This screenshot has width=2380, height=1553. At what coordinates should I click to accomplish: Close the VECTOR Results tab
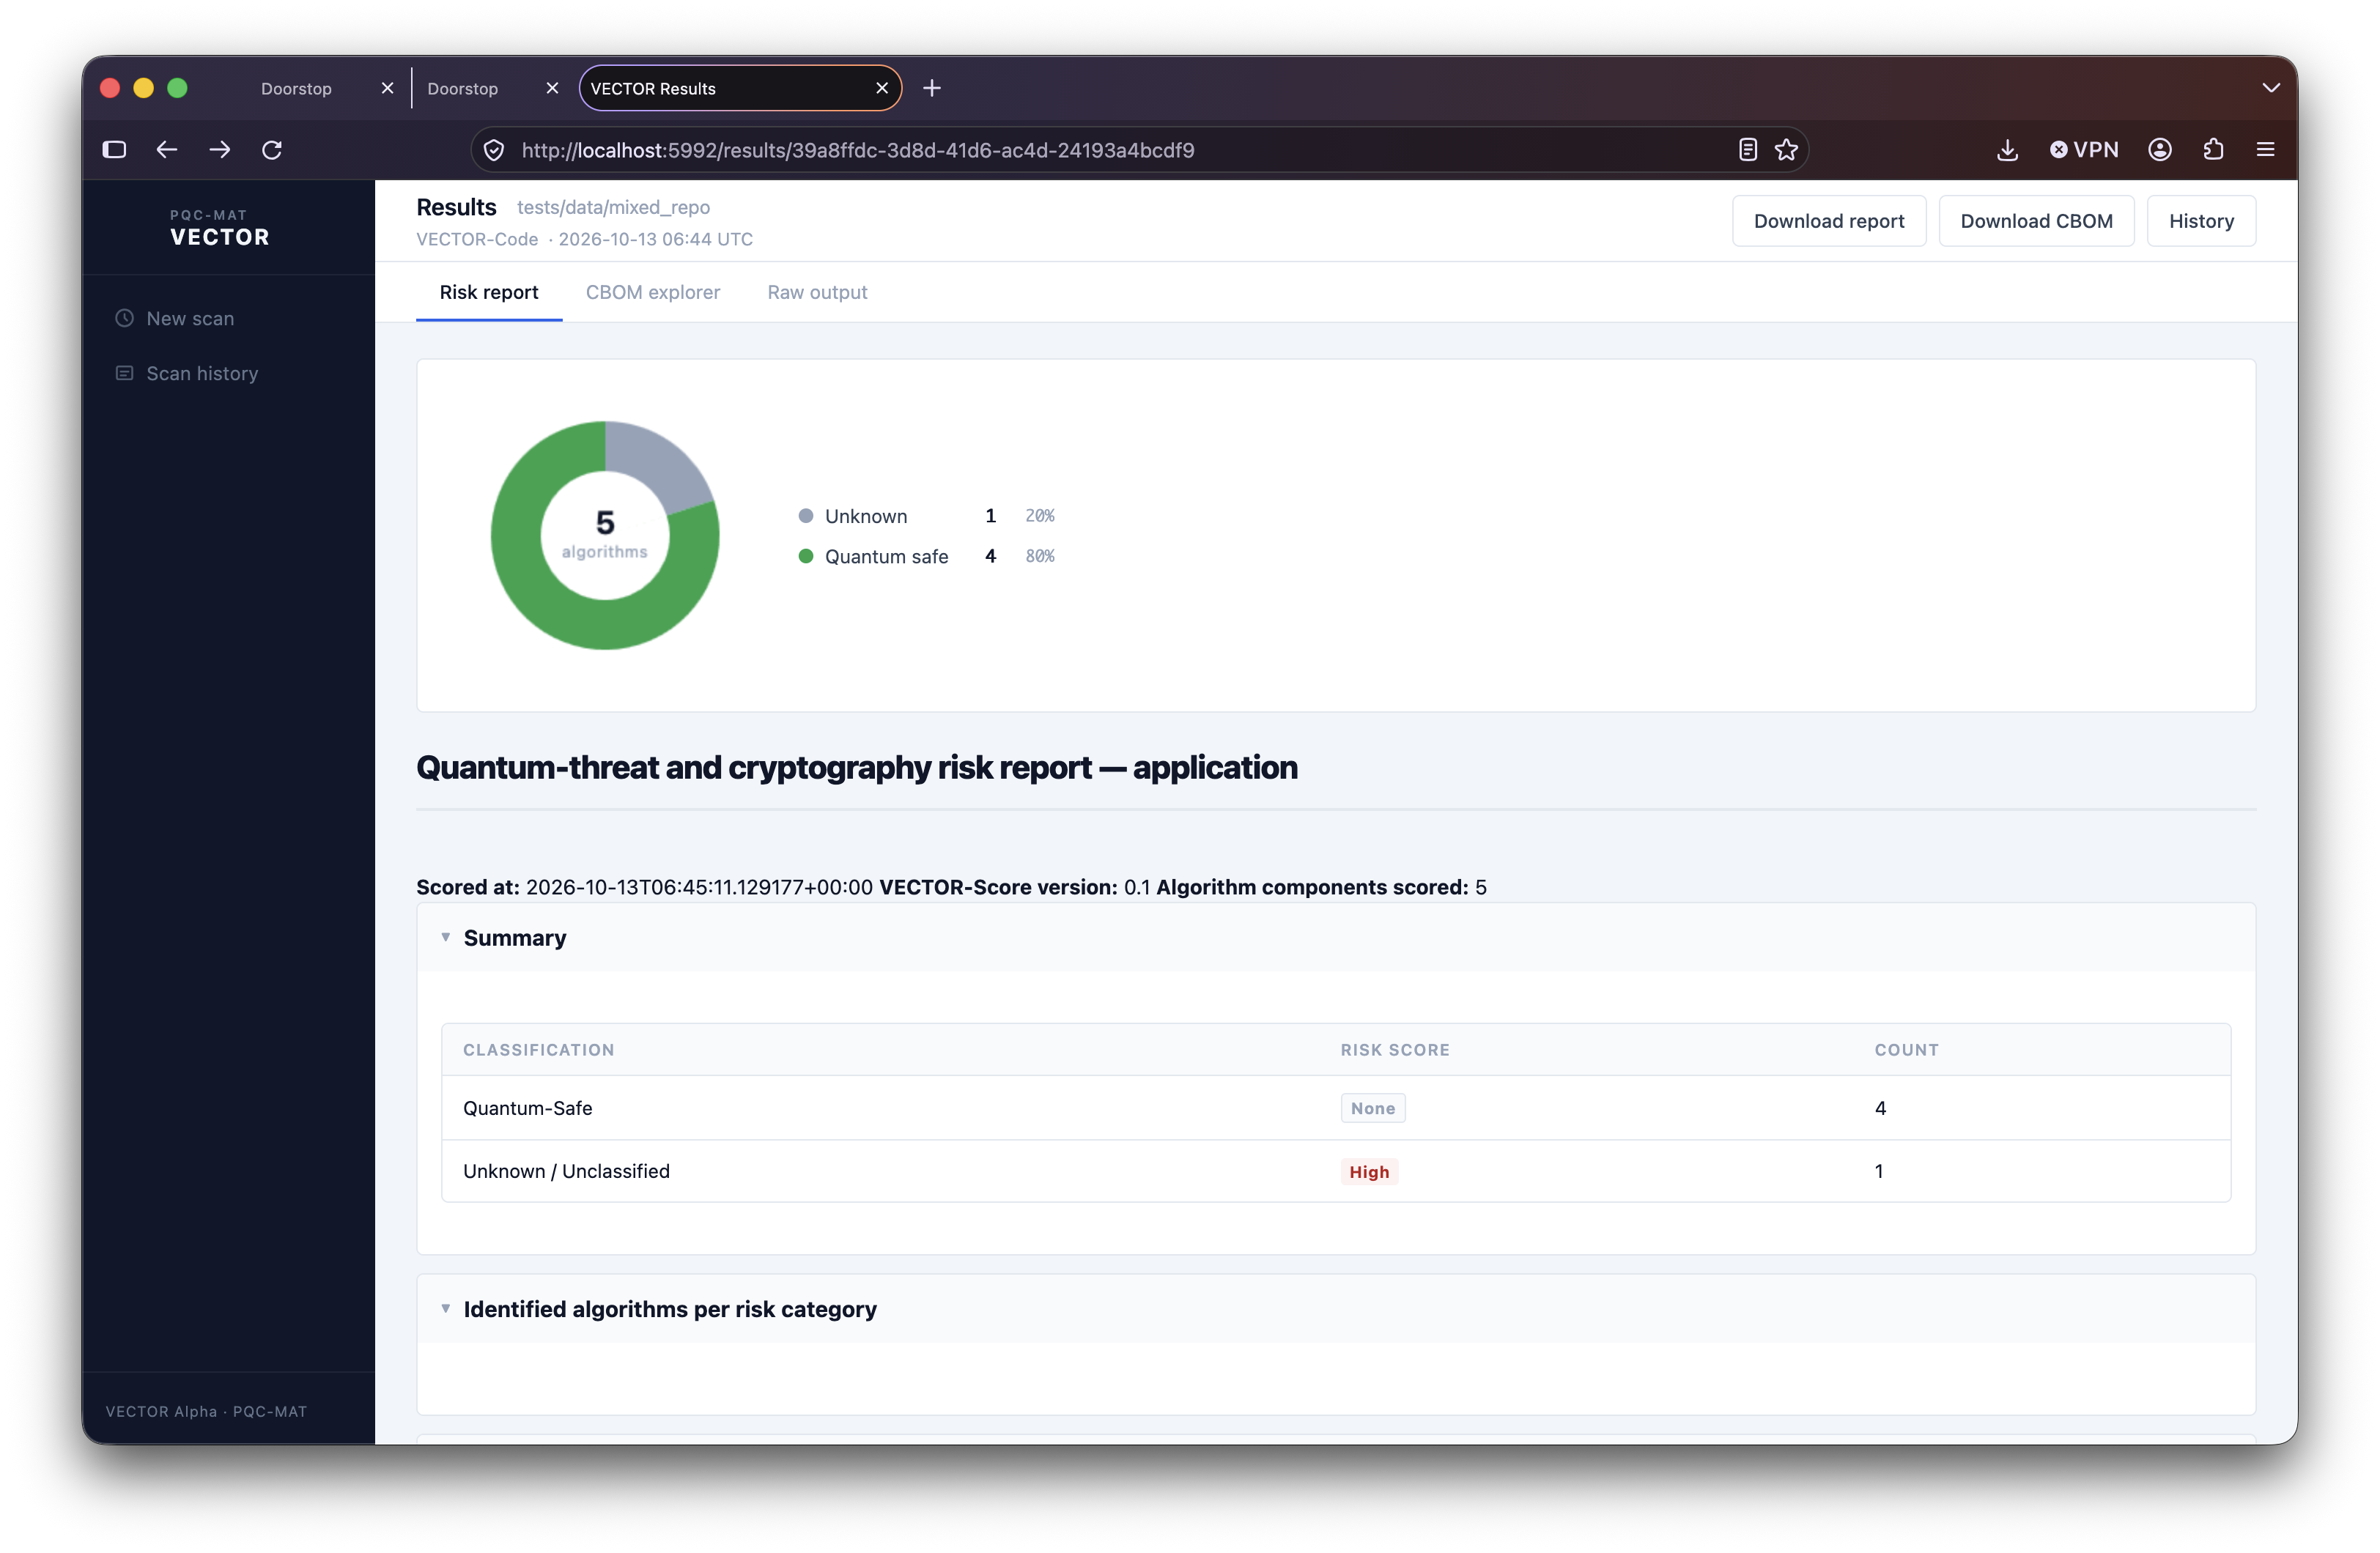pyautogui.click(x=882, y=88)
